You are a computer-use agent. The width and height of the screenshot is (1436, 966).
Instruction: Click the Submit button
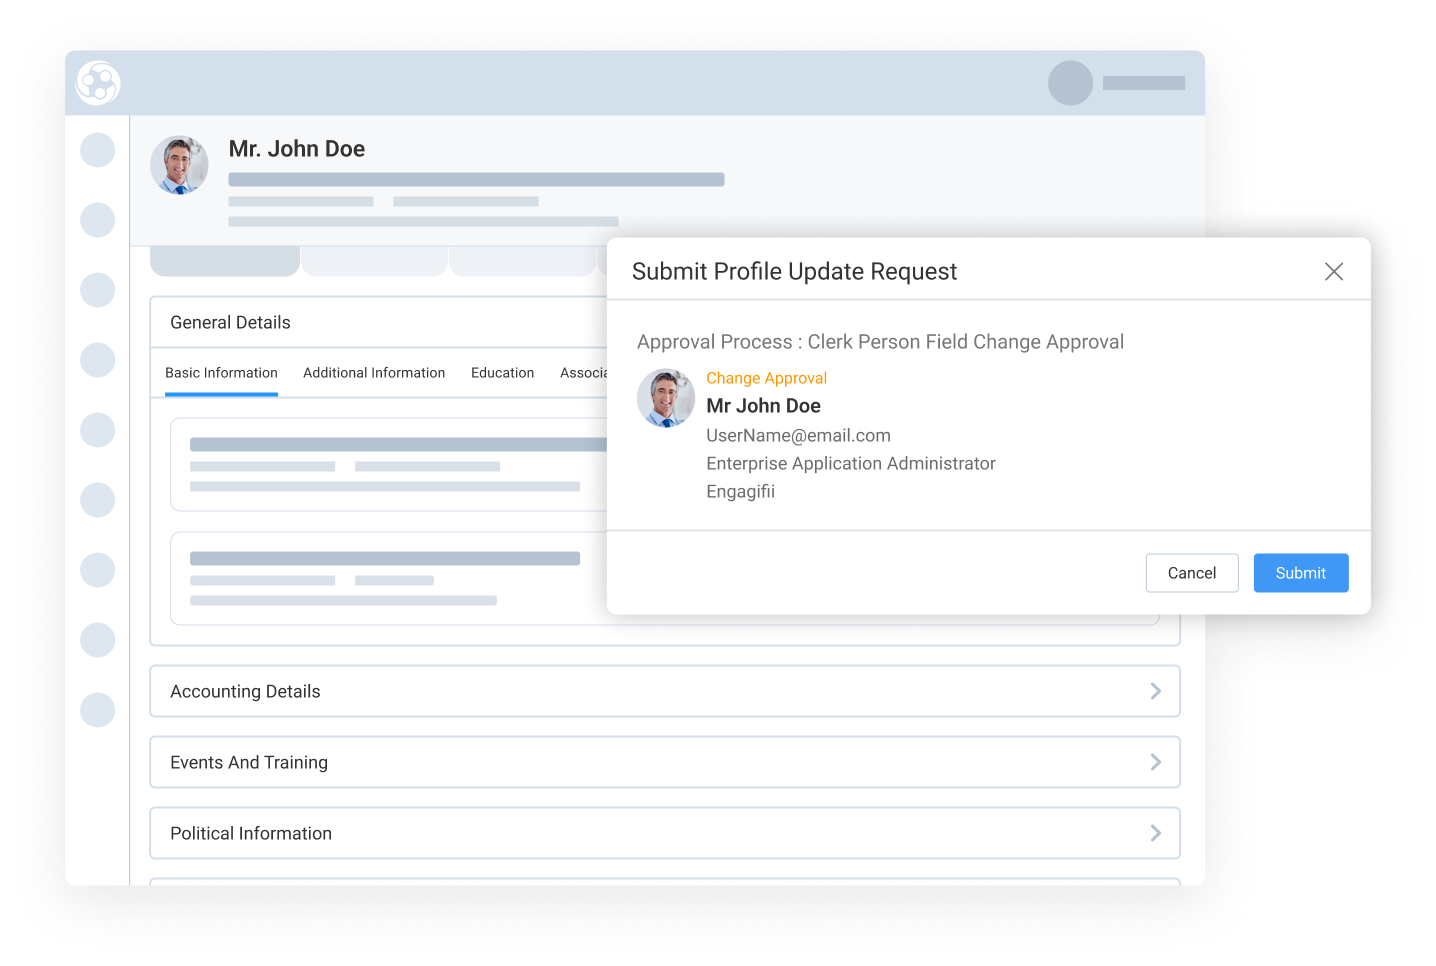[x=1301, y=573]
